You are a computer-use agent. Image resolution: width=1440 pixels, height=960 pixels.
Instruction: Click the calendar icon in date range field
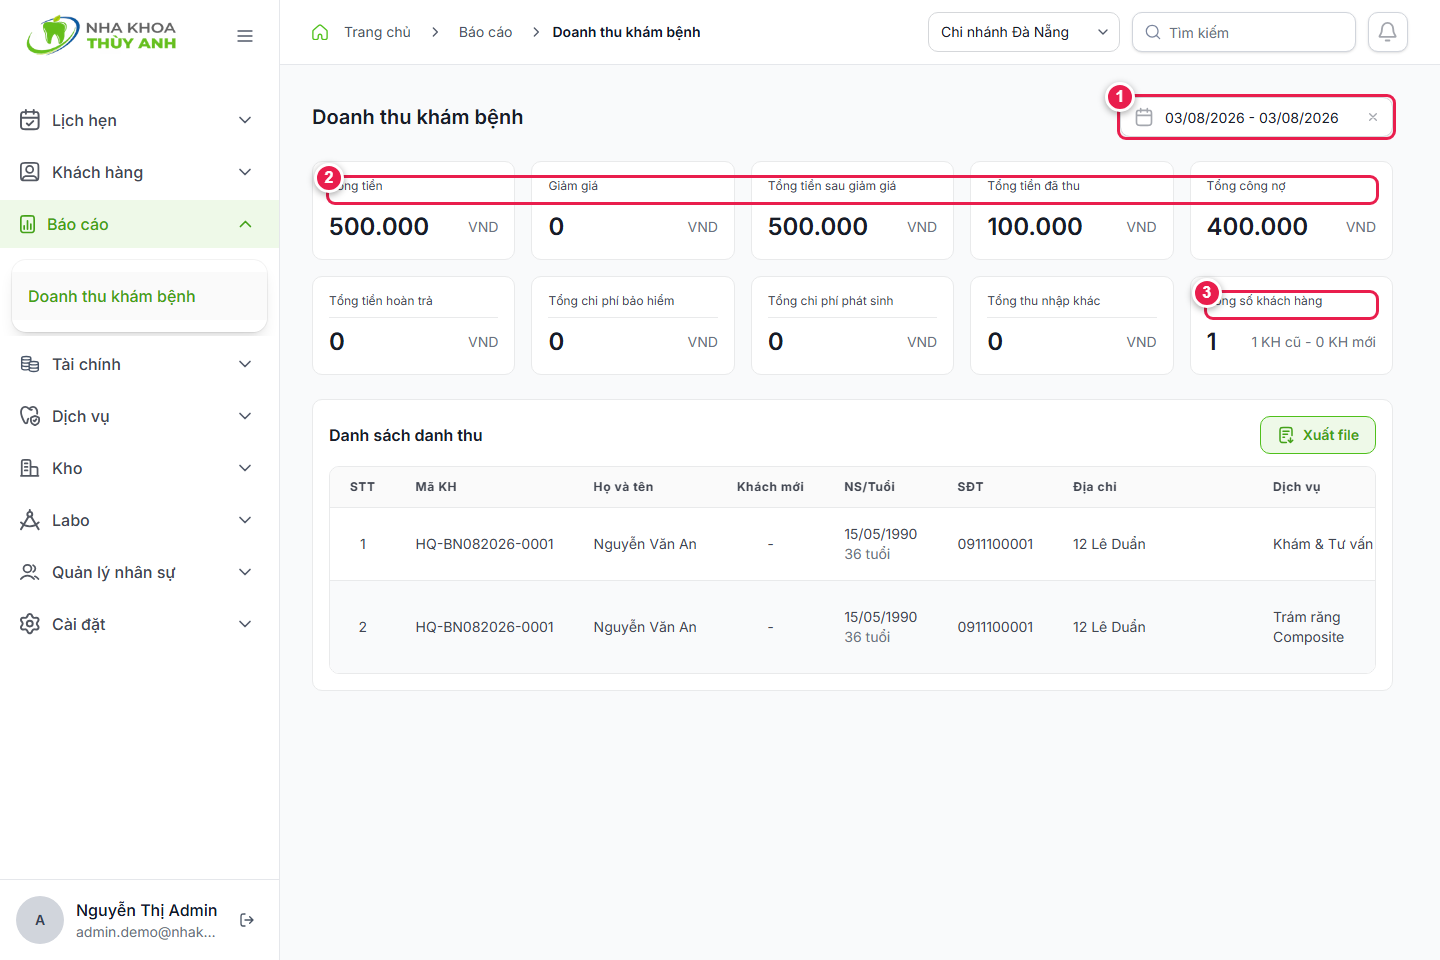(1144, 118)
